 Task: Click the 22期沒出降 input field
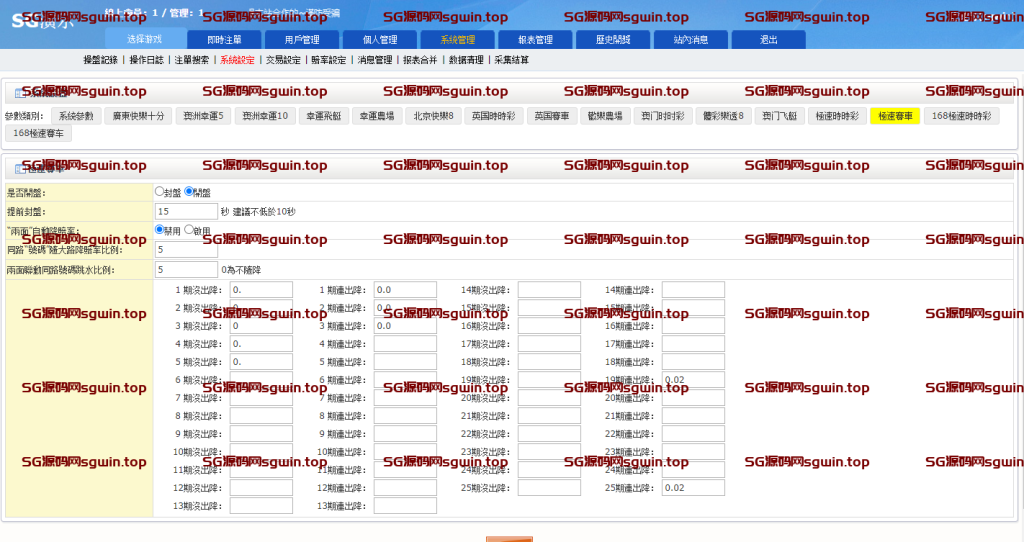pos(549,434)
